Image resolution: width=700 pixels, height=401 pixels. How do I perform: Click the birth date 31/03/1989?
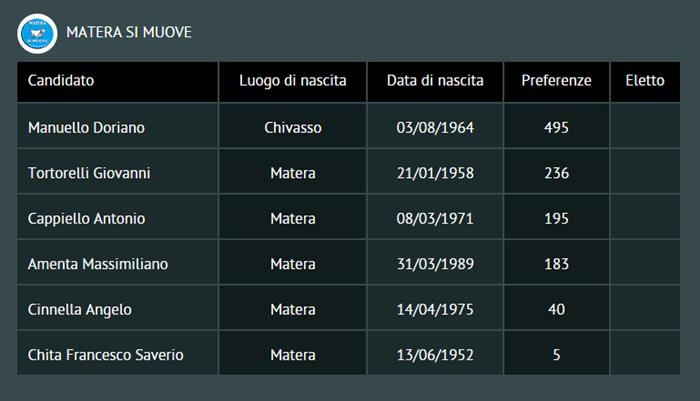pos(435,264)
